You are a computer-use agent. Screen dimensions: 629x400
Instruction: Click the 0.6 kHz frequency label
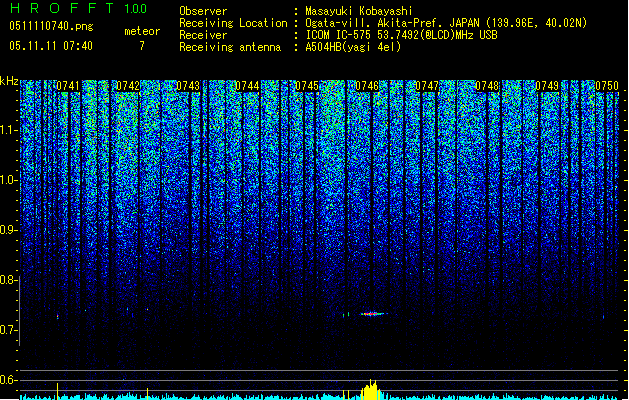[8, 380]
